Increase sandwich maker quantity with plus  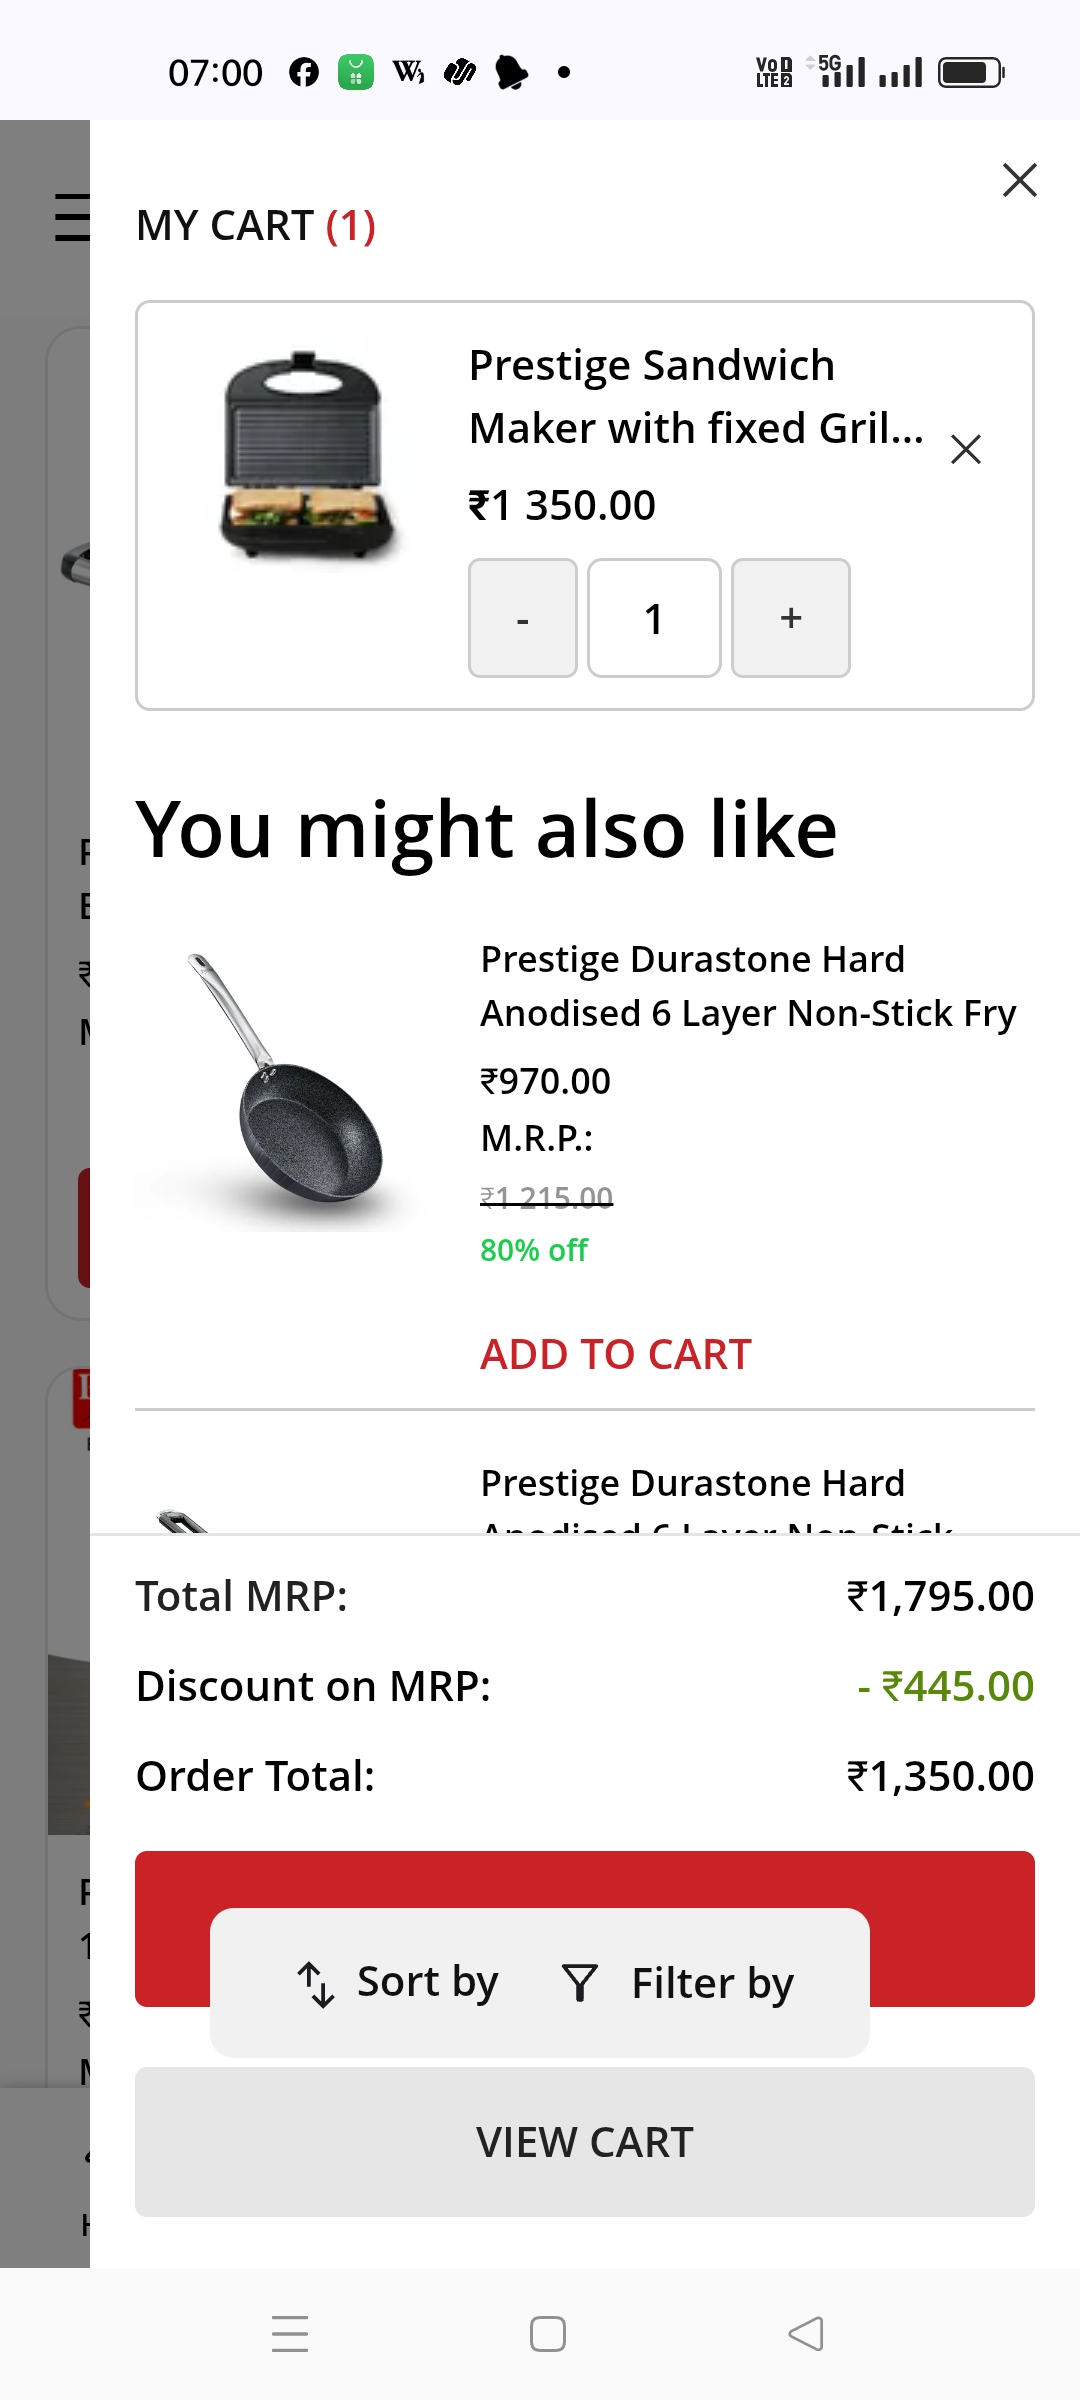click(x=790, y=618)
